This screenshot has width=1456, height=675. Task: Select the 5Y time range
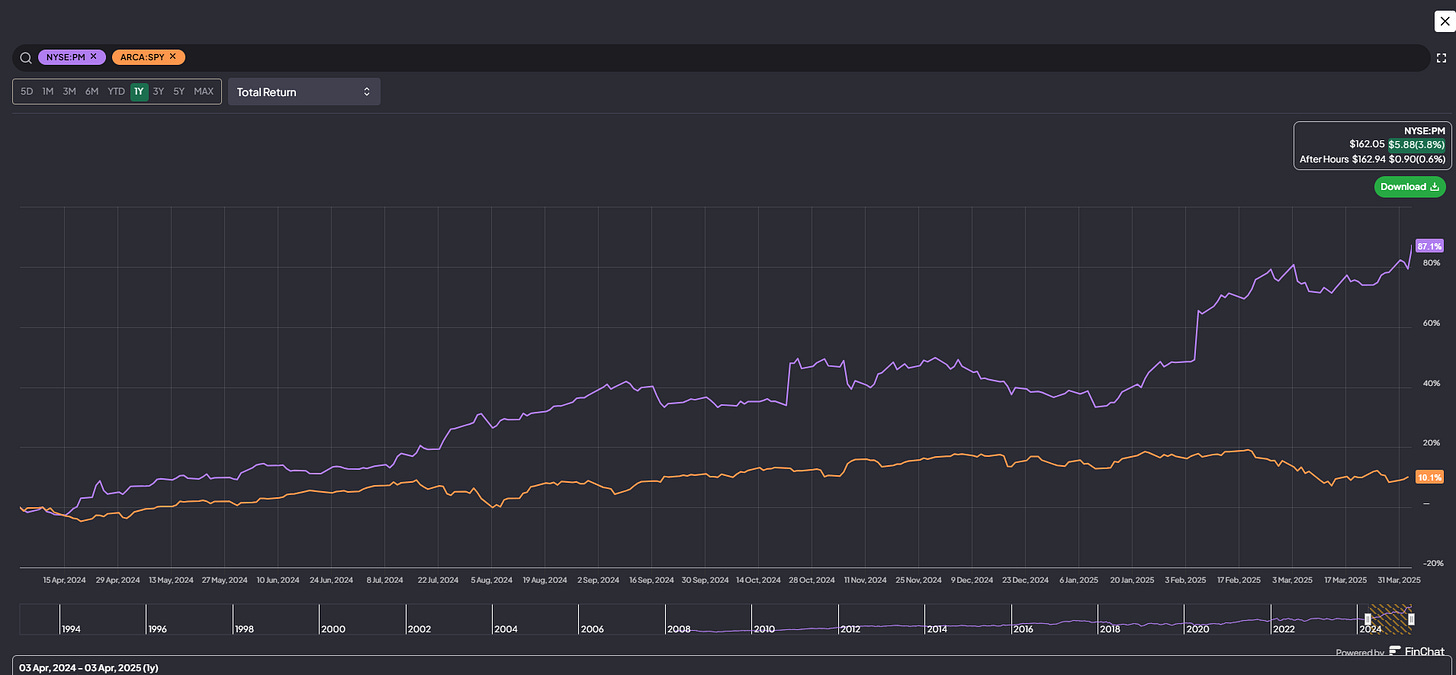179,92
